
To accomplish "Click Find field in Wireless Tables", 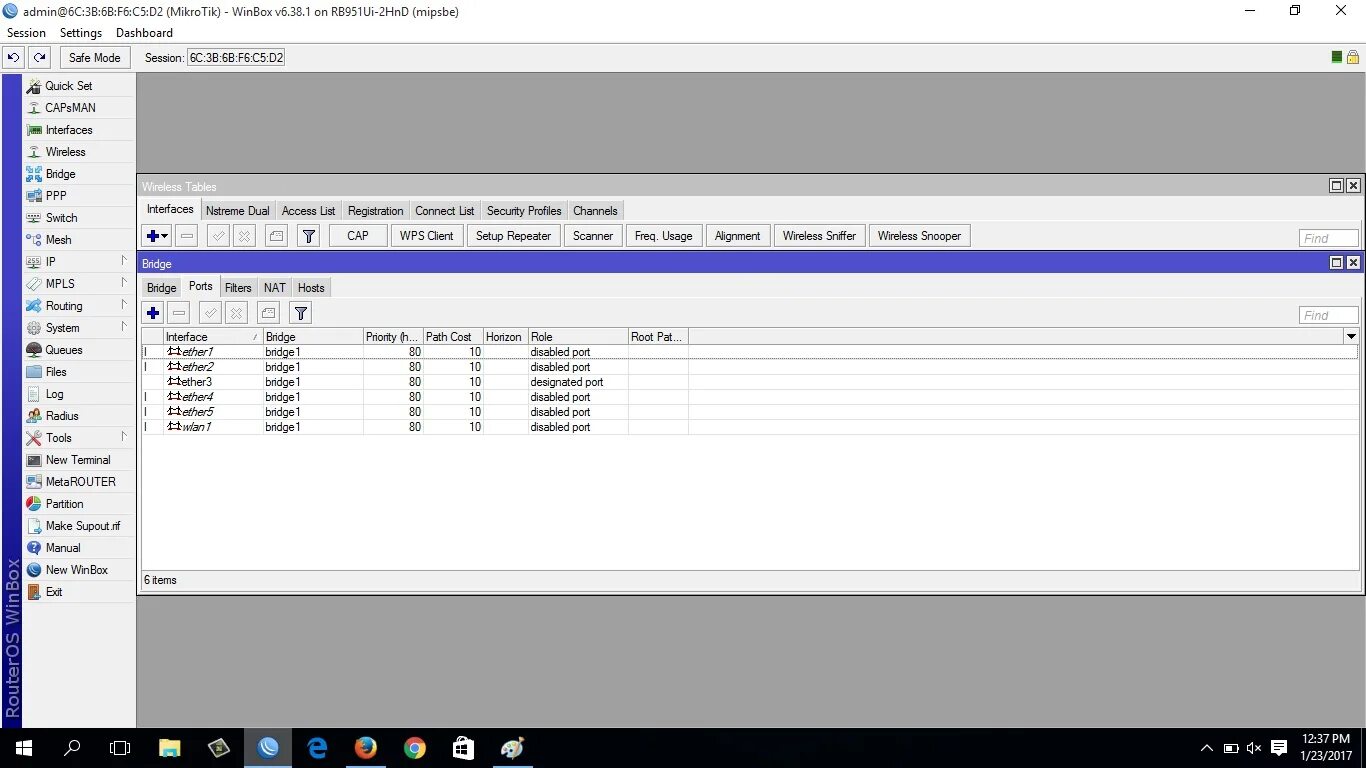I will click(1329, 238).
